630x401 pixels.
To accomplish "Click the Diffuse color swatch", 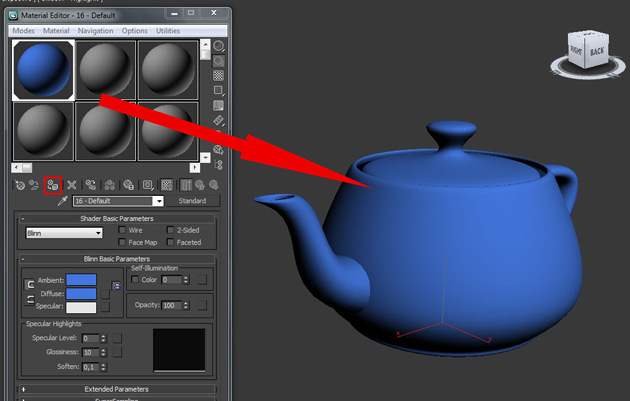I will (81, 294).
